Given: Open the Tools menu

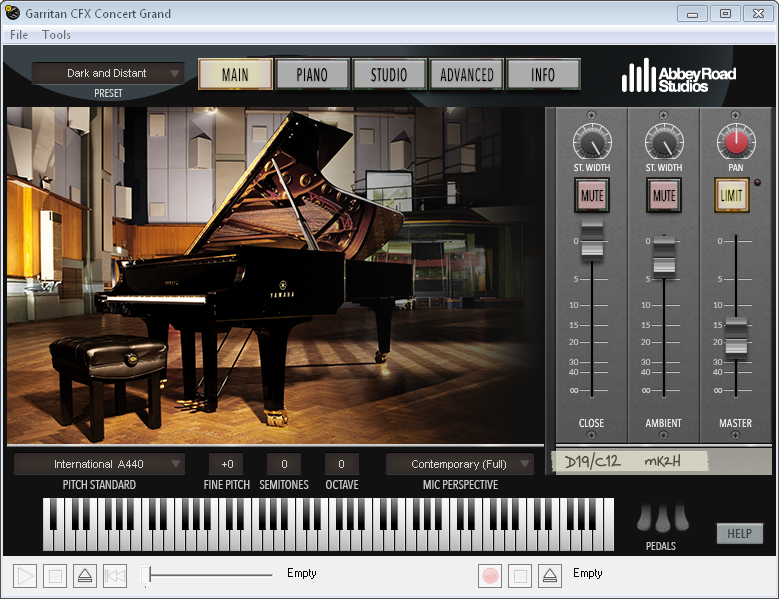Looking at the screenshot, I should point(56,35).
